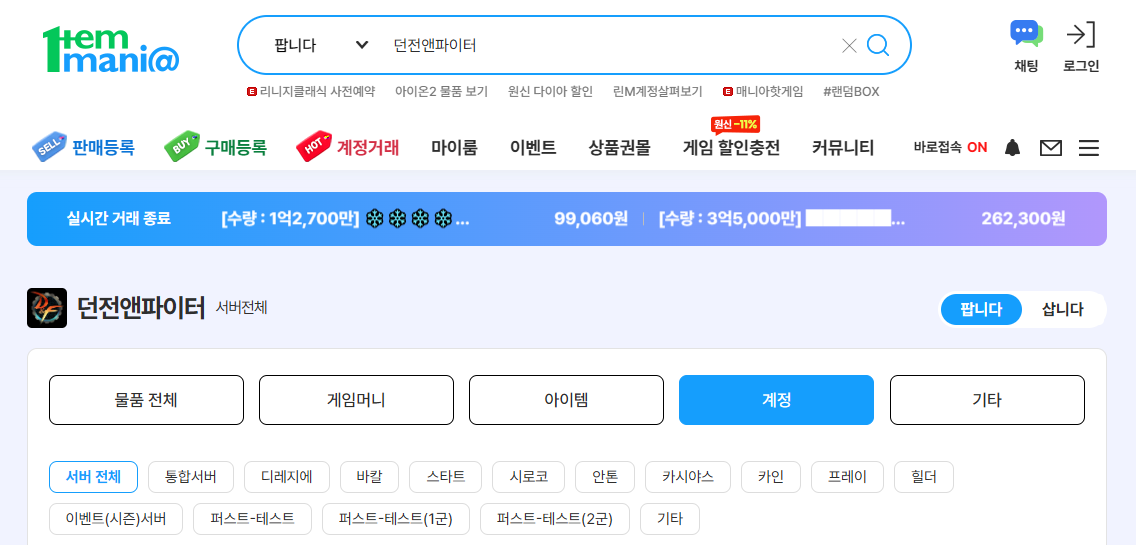The width and height of the screenshot is (1136, 545).
Task: Click the Dungeon & Fighter game thumbnail
Action: click(47, 308)
